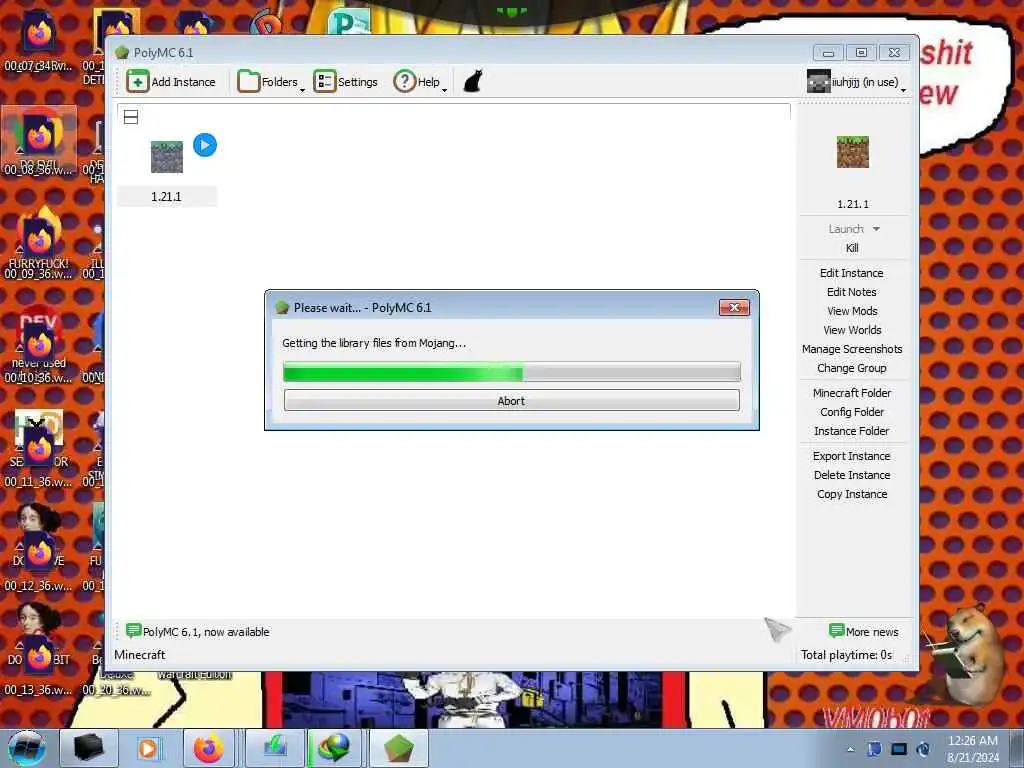Open the Minecraft Folder
Image resolution: width=1024 pixels, height=768 pixels.
[x=852, y=392]
